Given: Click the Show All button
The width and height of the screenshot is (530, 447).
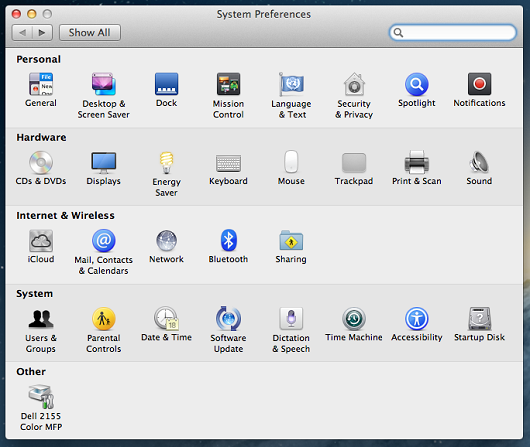Looking at the screenshot, I should pos(90,32).
